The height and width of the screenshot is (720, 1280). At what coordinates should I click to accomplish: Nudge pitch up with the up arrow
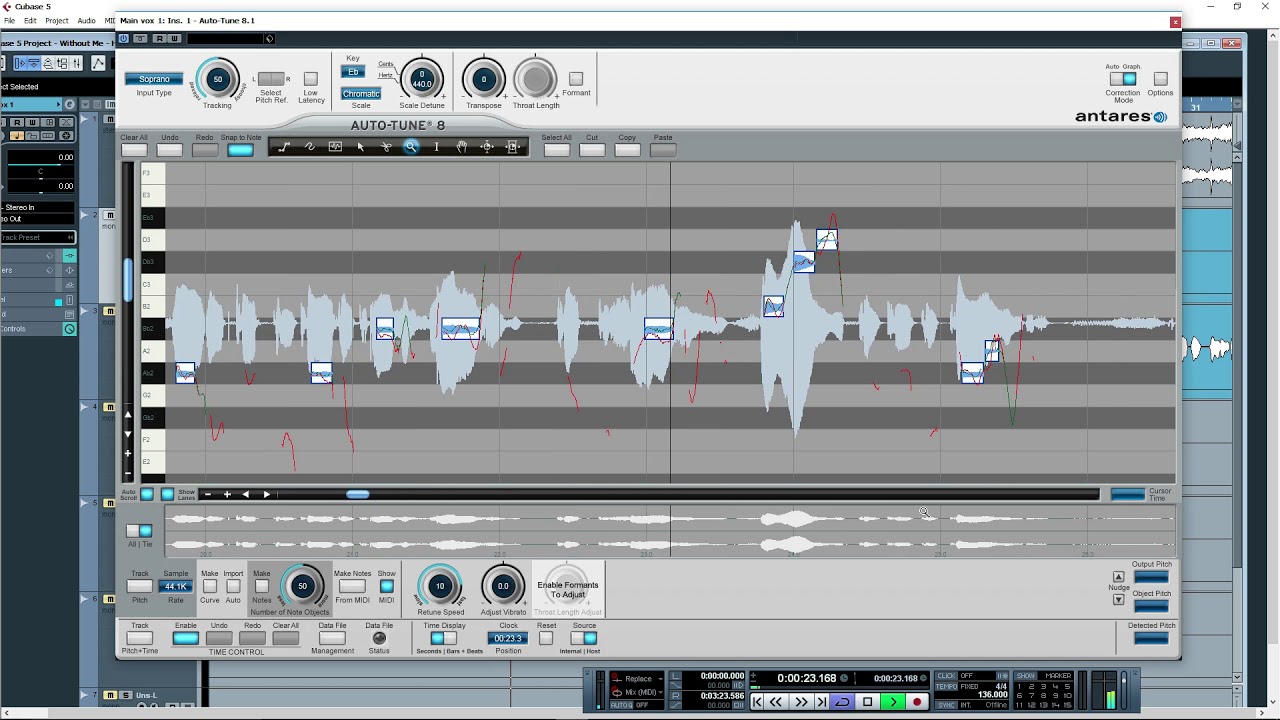tap(1119, 577)
